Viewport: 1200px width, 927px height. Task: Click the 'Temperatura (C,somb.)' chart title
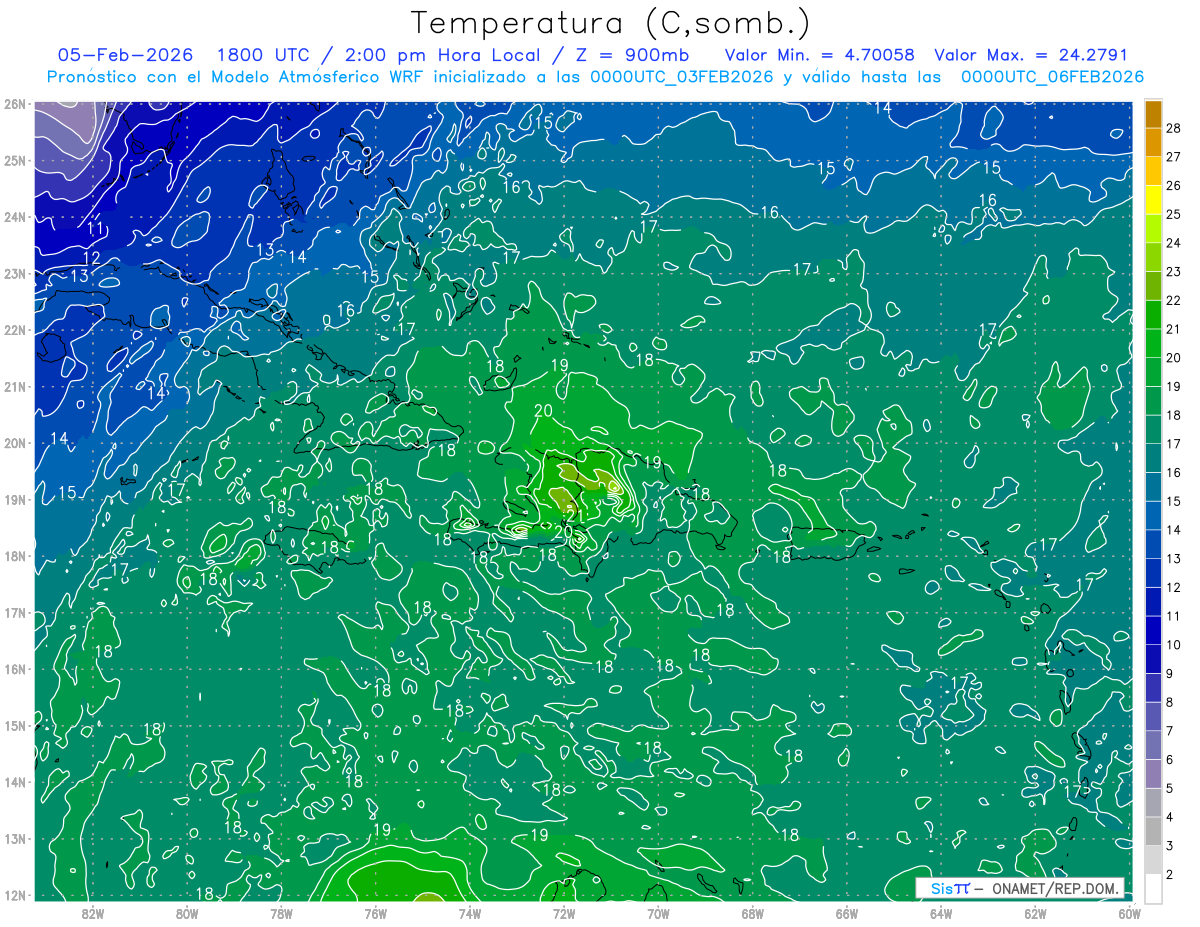[x=610, y=23]
